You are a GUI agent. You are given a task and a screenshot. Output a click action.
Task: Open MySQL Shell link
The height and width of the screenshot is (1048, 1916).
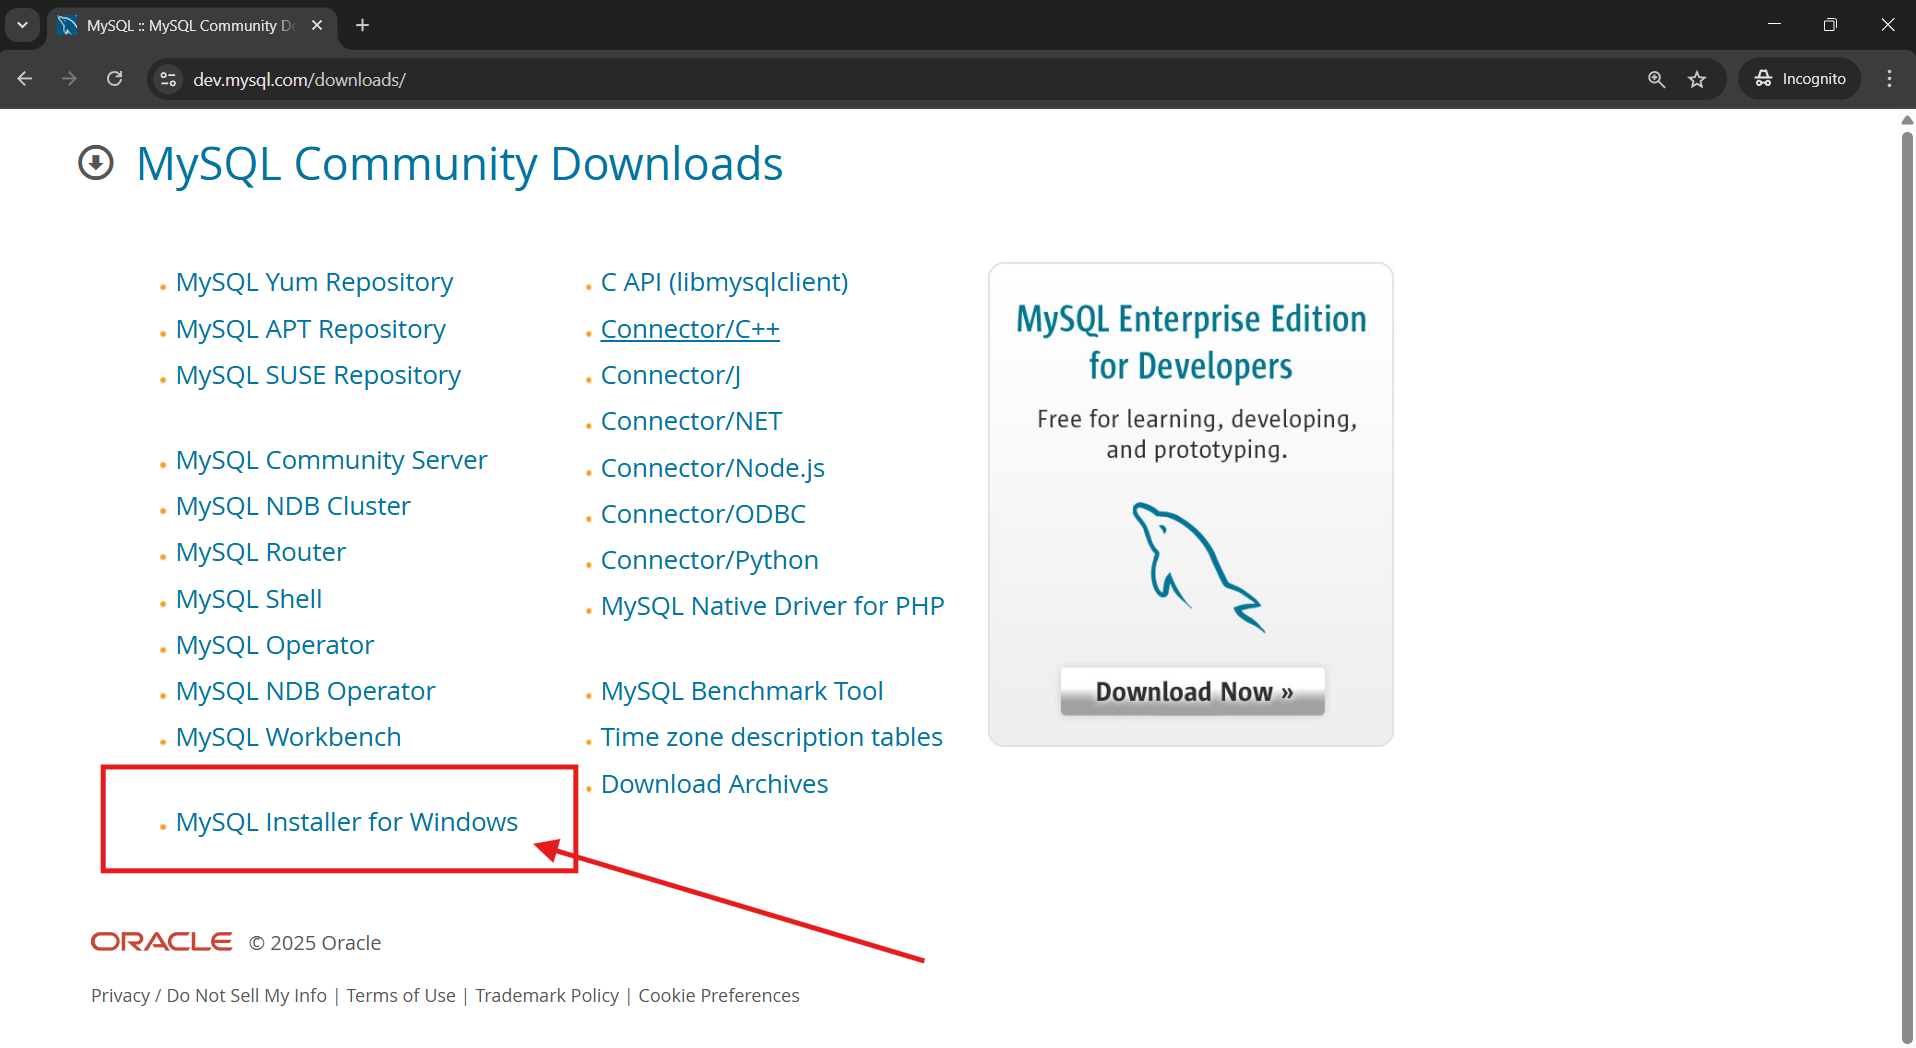tap(249, 599)
